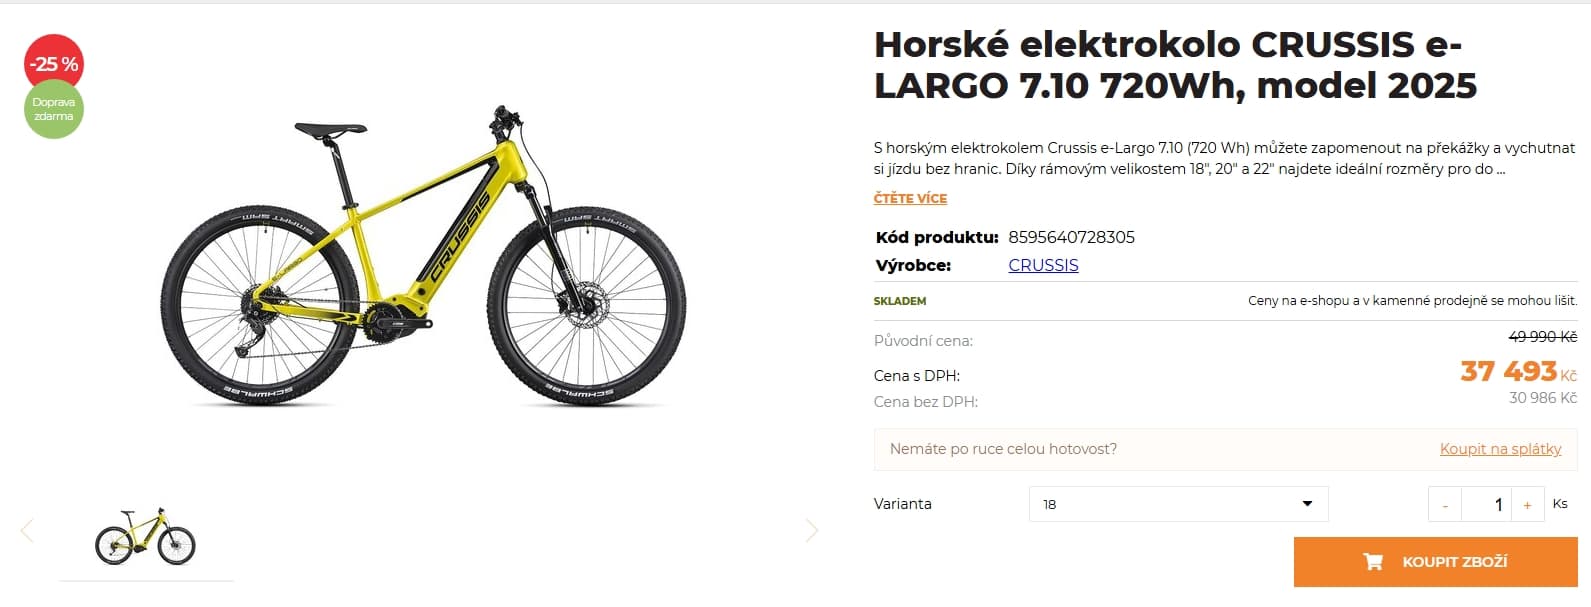The image size is (1591, 607).
Task: Increase quantity with the plus button
Action: click(x=1527, y=505)
